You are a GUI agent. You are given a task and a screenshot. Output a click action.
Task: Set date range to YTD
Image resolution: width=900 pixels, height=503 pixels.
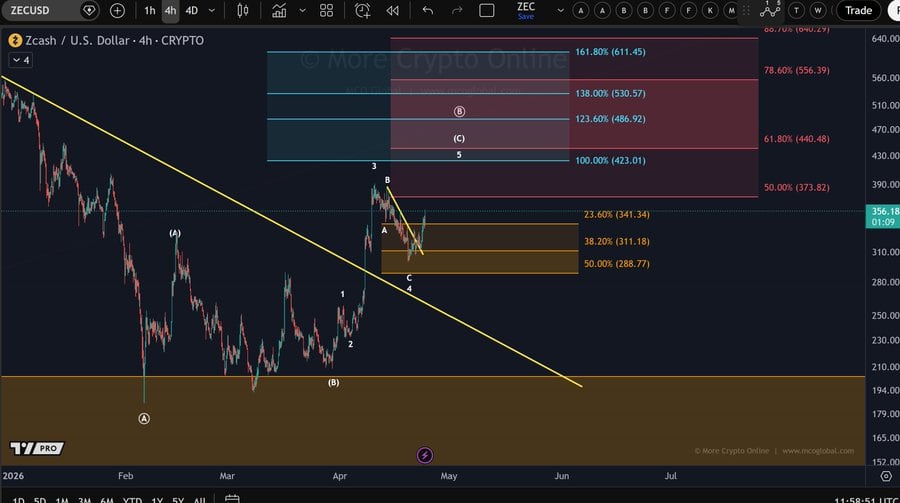point(133,500)
